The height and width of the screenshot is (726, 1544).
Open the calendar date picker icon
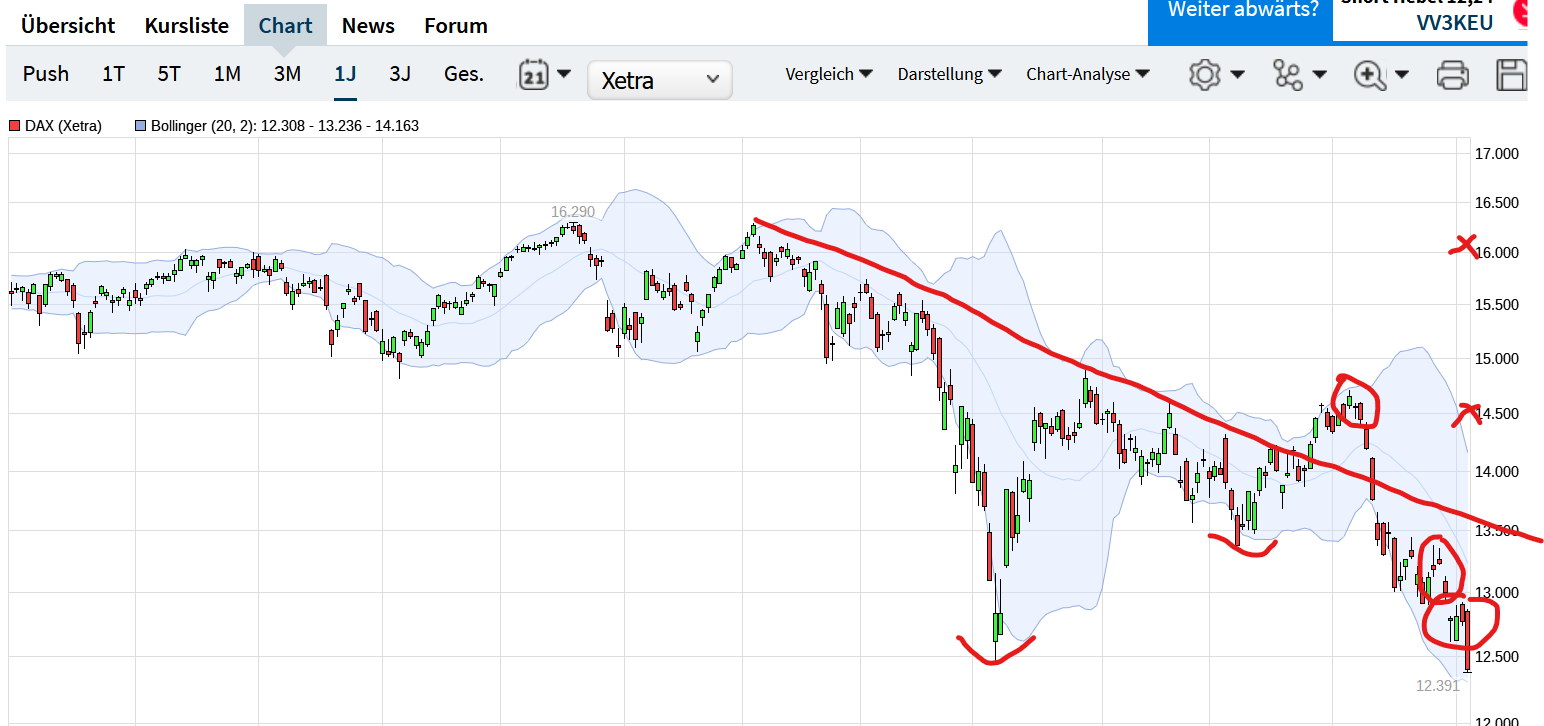(x=535, y=74)
